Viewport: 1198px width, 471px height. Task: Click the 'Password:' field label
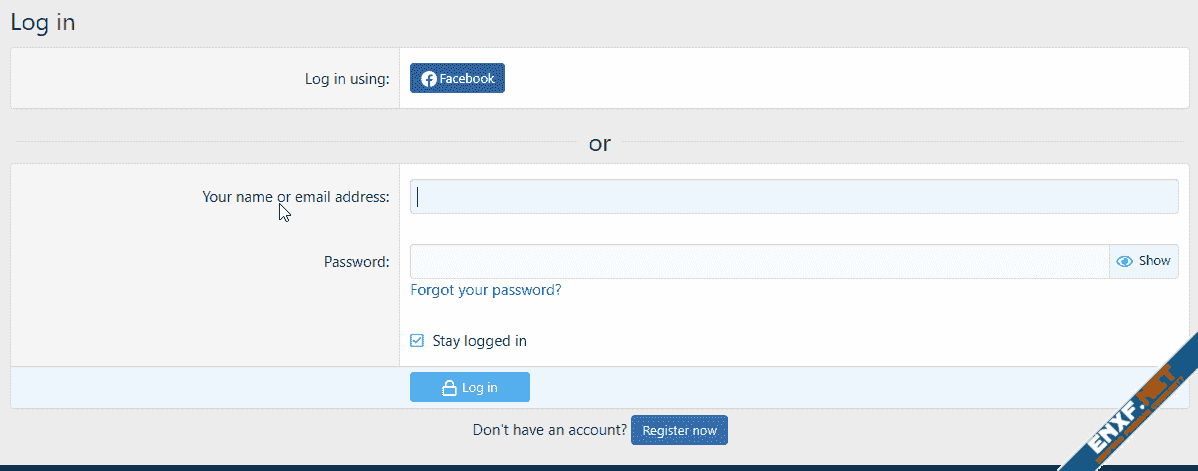click(356, 262)
